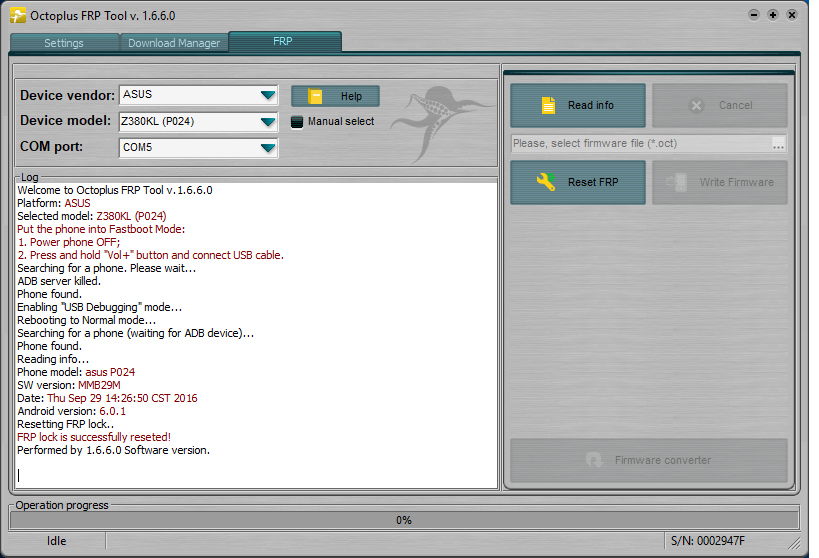Click the Cancel X icon
This screenshot has height=558, width=819.
(x=696, y=106)
